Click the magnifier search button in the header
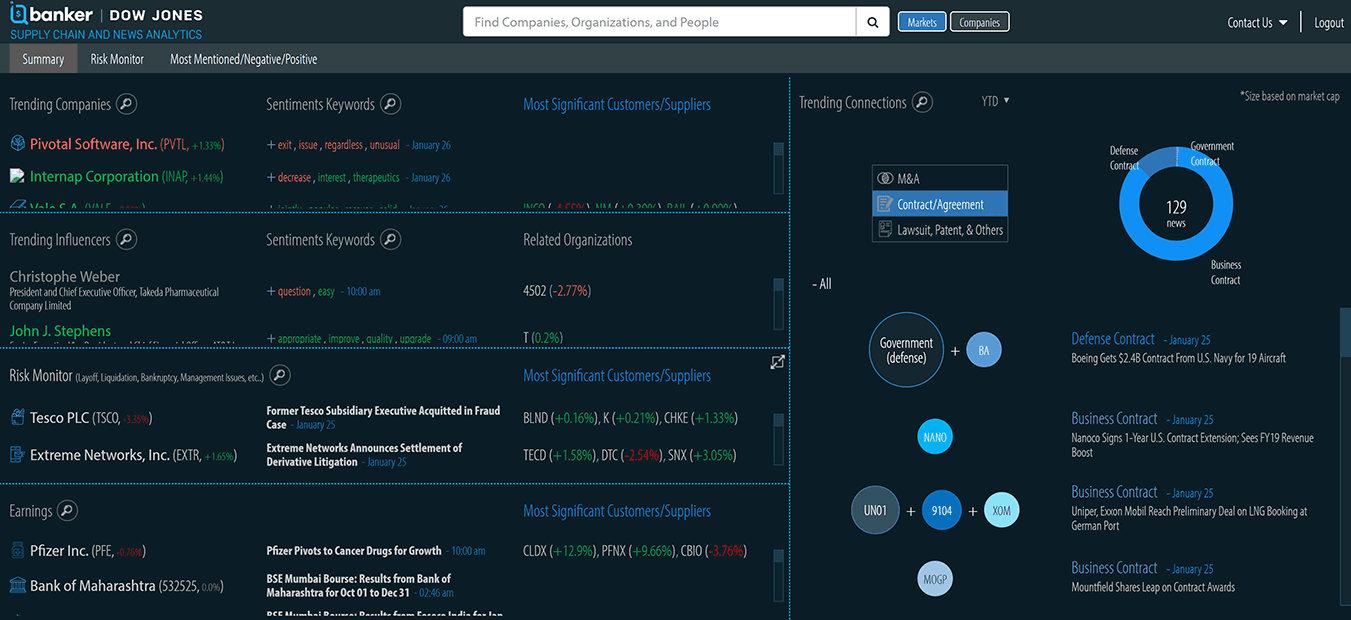The height and width of the screenshot is (620, 1351). [873, 22]
